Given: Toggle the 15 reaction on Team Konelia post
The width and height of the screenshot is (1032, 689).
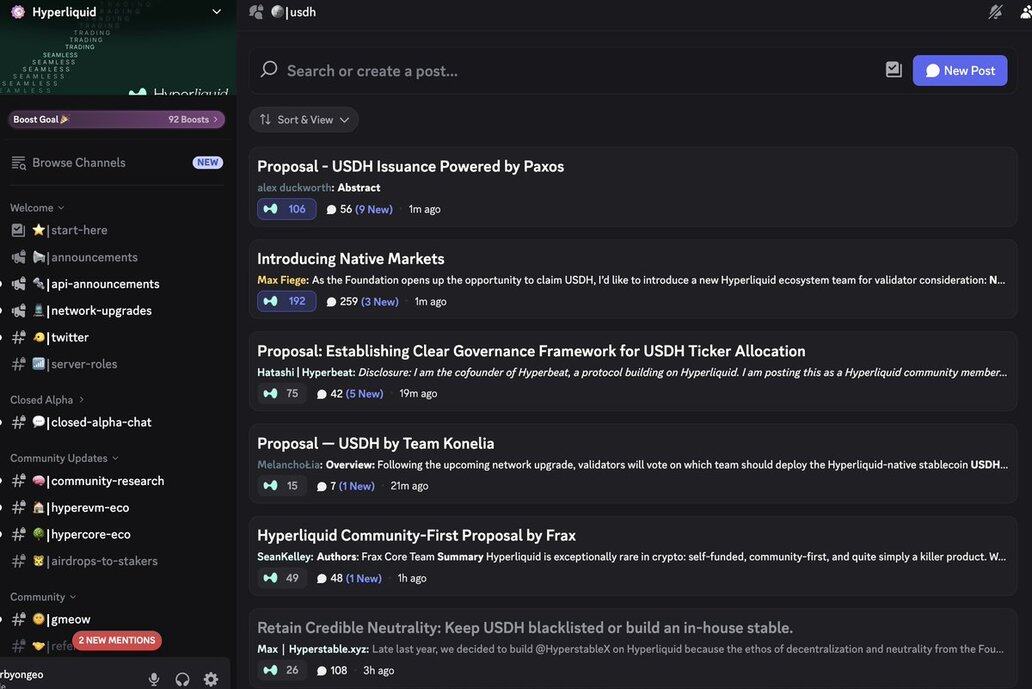Looking at the screenshot, I should tap(281, 486).
